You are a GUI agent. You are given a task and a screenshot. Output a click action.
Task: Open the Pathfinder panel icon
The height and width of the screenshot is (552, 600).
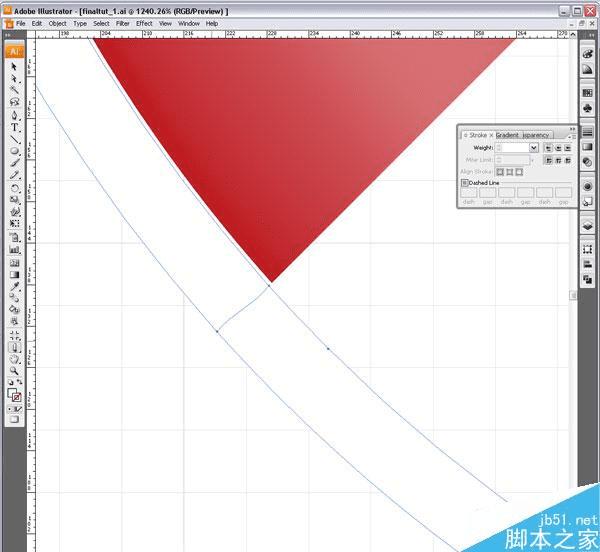pyautogui.click(x=587, y=280)
